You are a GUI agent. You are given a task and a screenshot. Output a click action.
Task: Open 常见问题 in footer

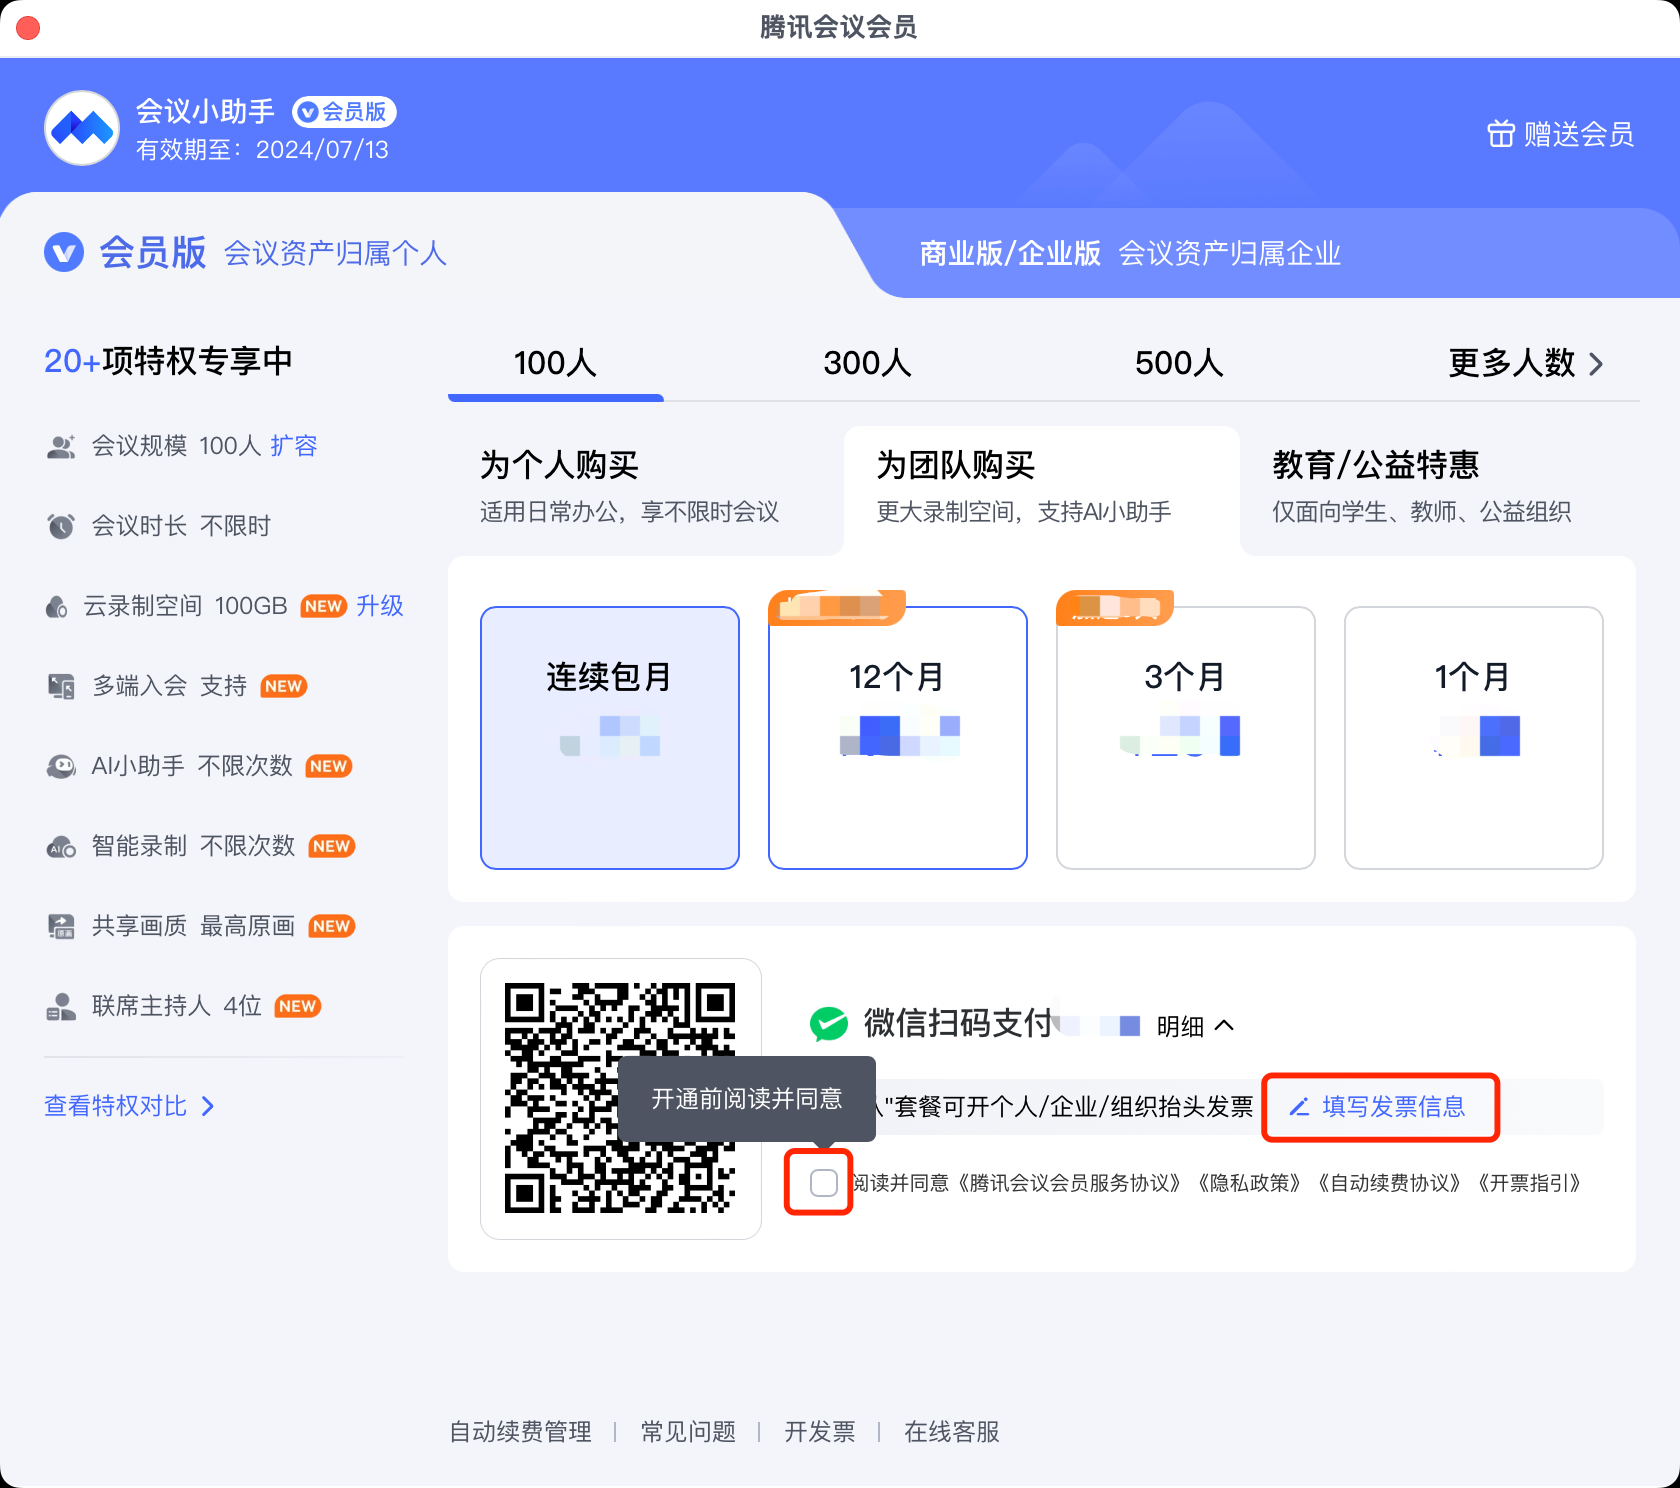688,1432
